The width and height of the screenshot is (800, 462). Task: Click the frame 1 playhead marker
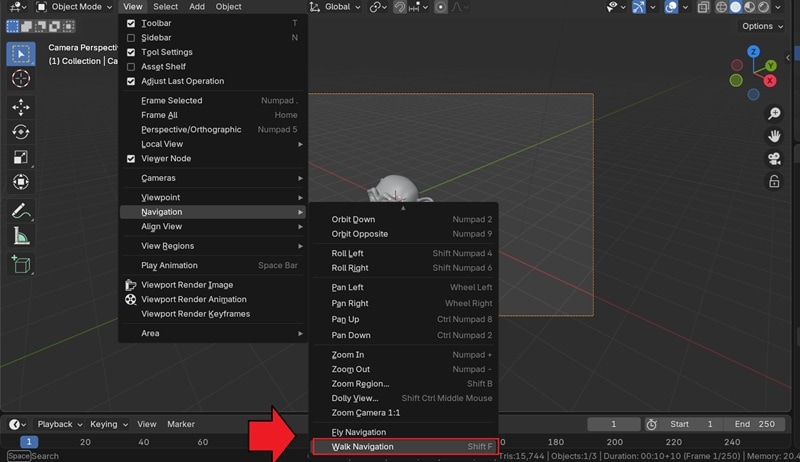pos(29,442)
